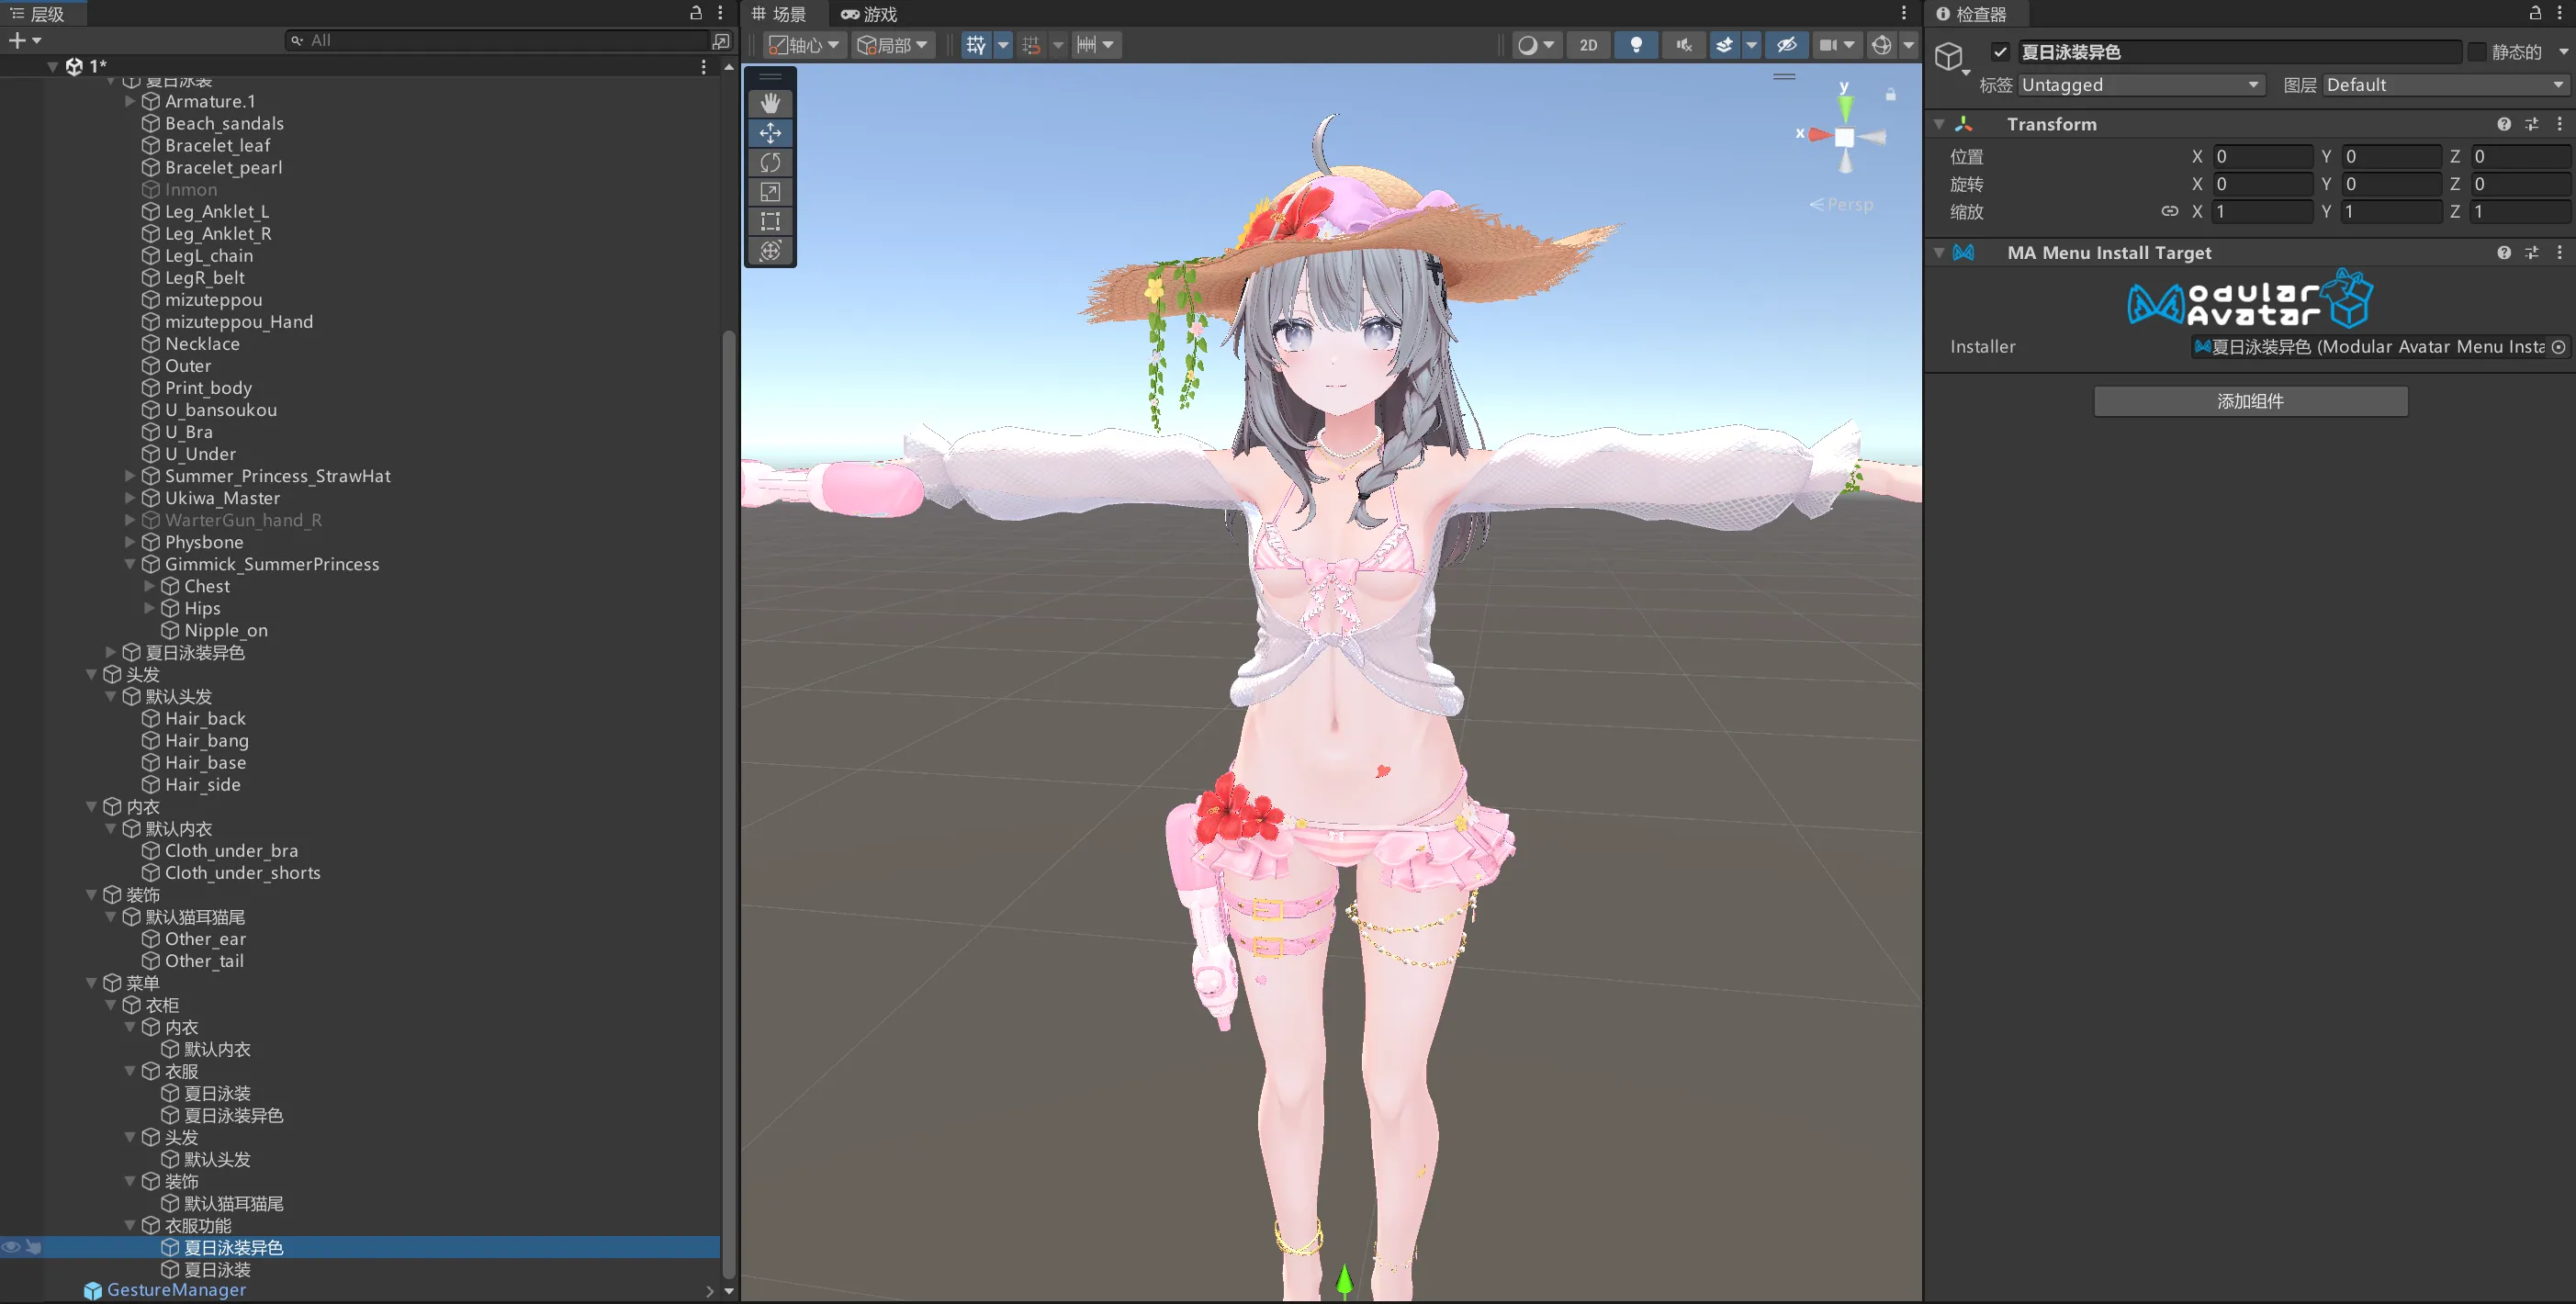Select the Cloth_under_bra object
This screenshot has height=1304, width=2576.
coord(231,851)
